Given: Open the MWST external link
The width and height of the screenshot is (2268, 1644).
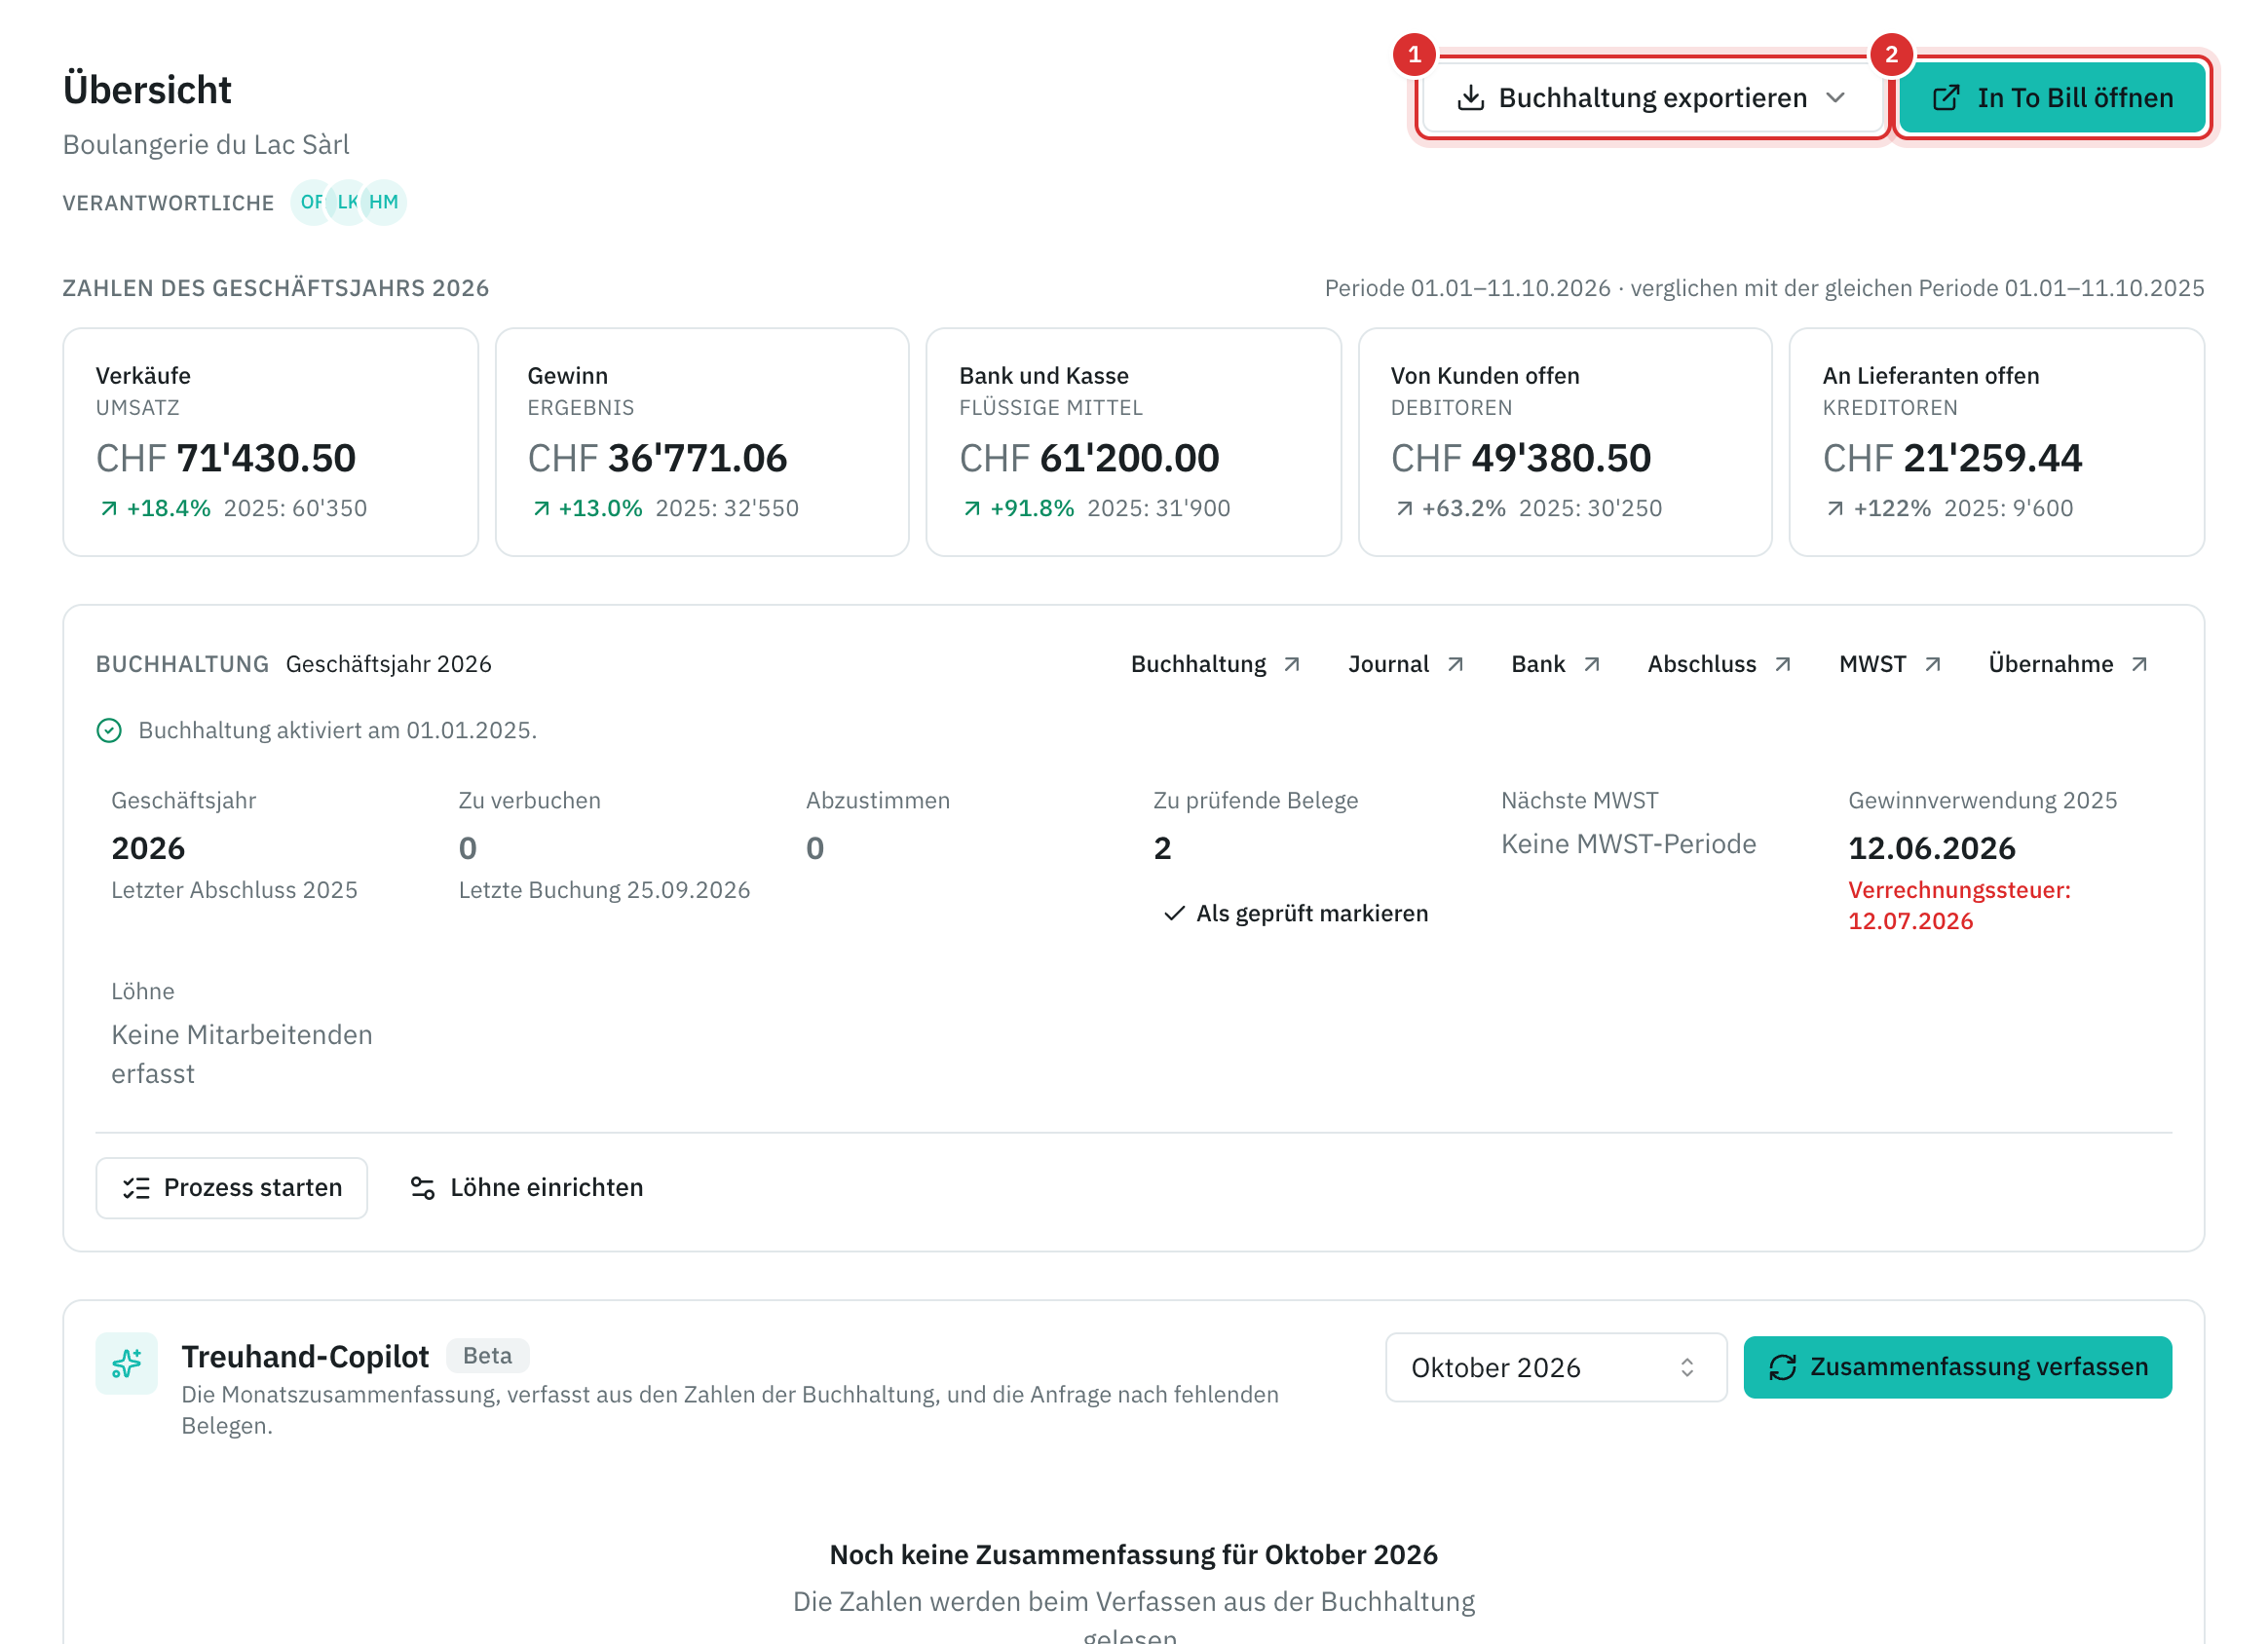Looking at the screenshot, I should [1890, 664].
